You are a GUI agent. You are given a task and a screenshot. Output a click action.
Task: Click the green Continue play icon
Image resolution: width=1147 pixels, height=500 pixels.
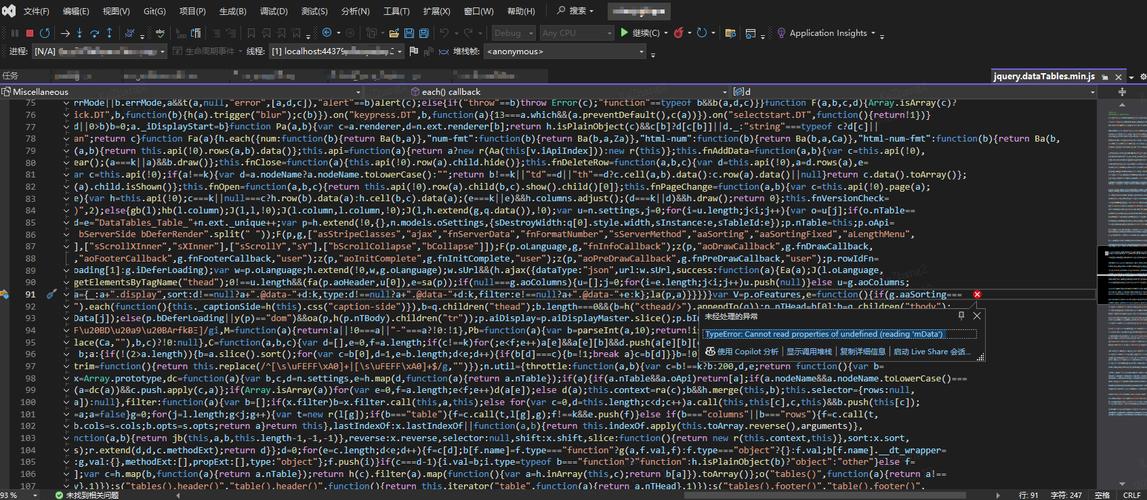tap(624, 33)
